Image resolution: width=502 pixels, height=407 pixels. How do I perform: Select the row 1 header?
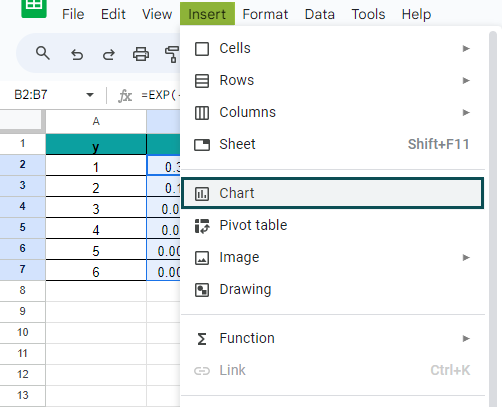tap(22, 144)
